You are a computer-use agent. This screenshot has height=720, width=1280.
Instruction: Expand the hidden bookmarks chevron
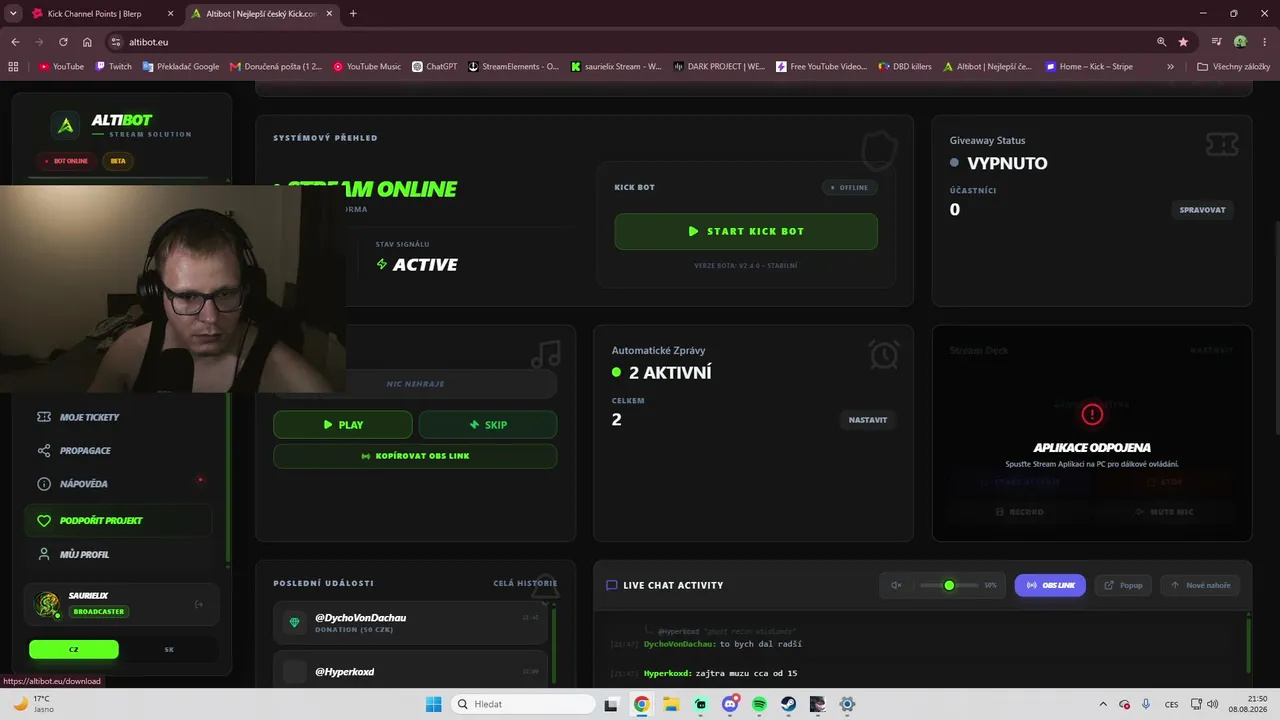pyautogui.click(x=1170, y=67)
